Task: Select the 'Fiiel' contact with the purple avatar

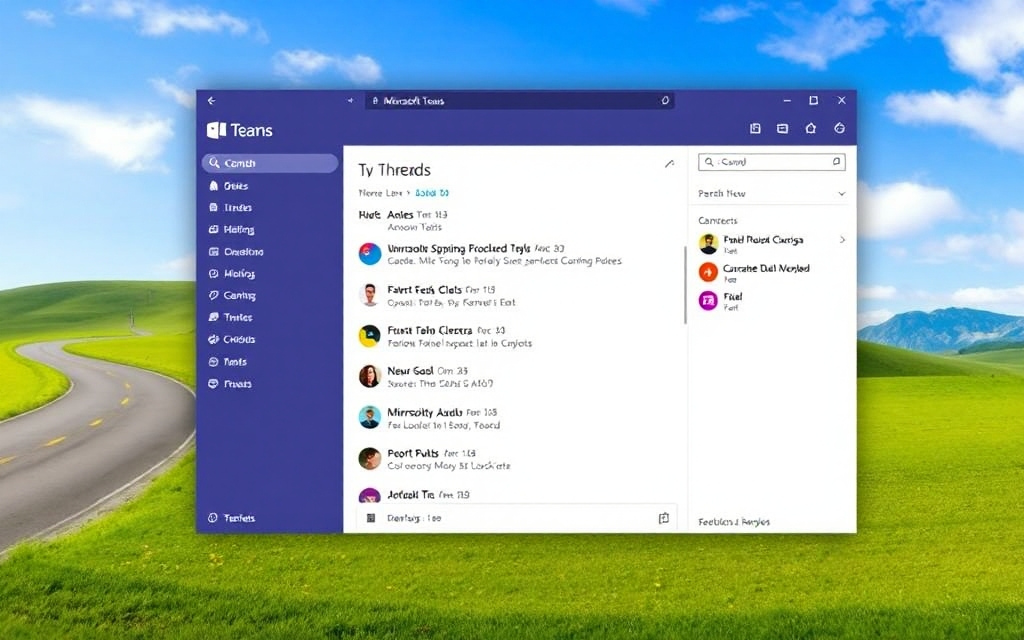Action: point(772,300)
